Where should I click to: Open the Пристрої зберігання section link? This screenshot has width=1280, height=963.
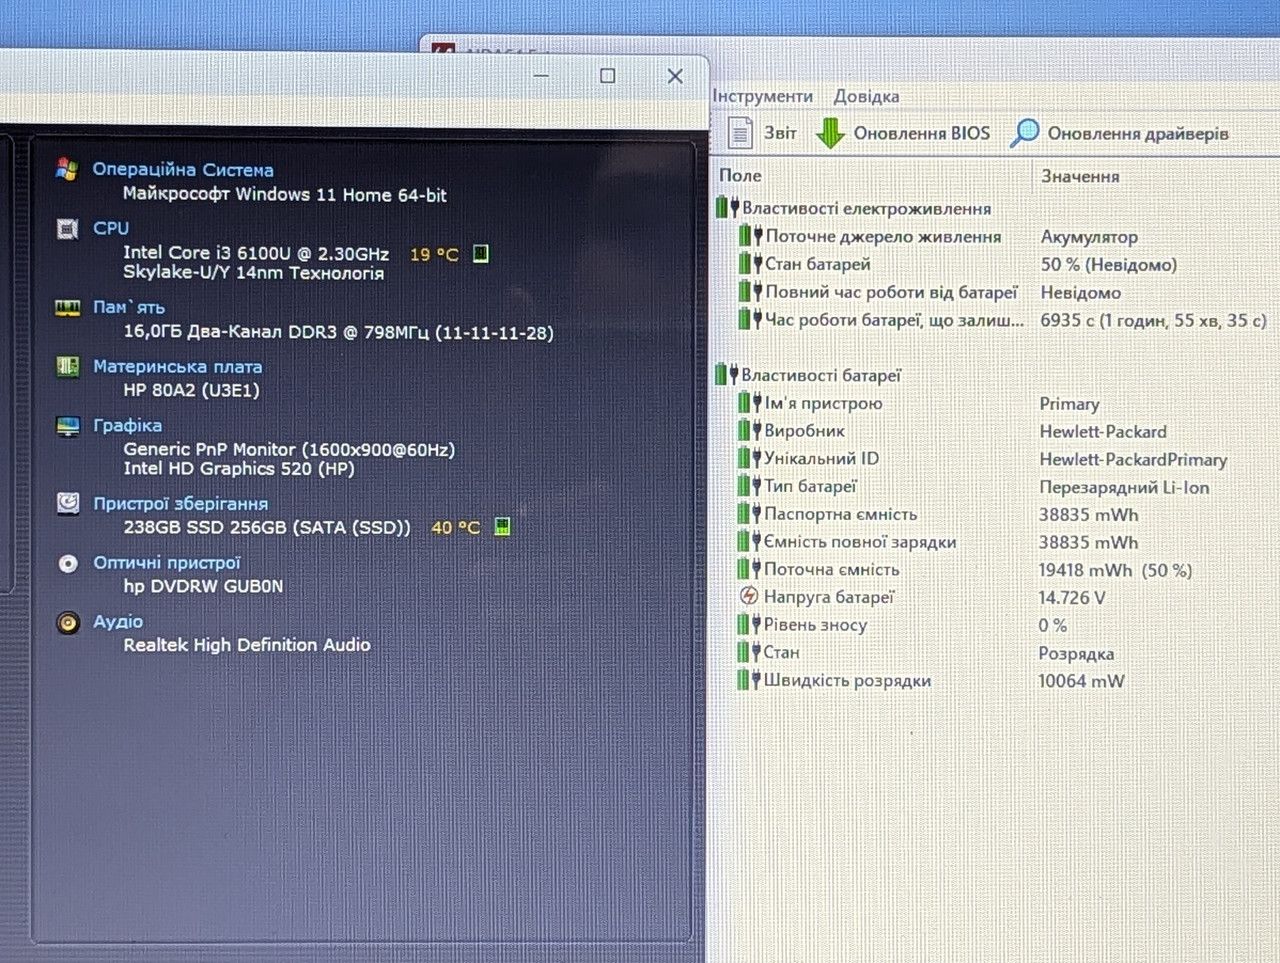(x=181, y=504)
